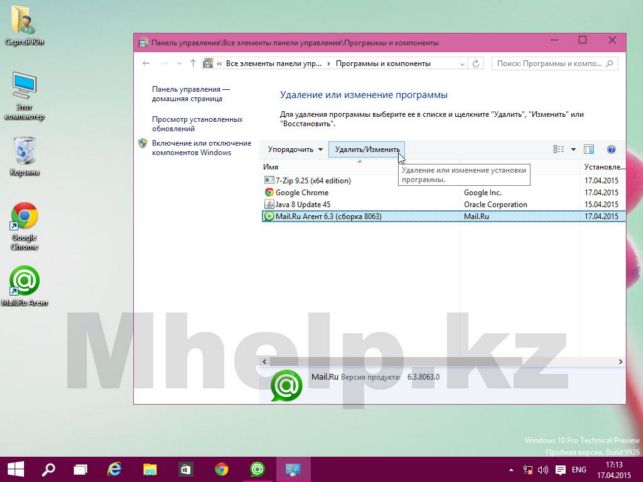
Task: Click the Mail.Ru icon in details pane
Action: click(x=286, y=385)
